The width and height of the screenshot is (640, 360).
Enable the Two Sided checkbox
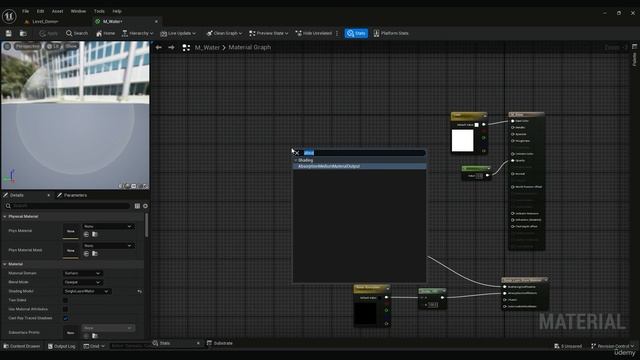point(65,300)
